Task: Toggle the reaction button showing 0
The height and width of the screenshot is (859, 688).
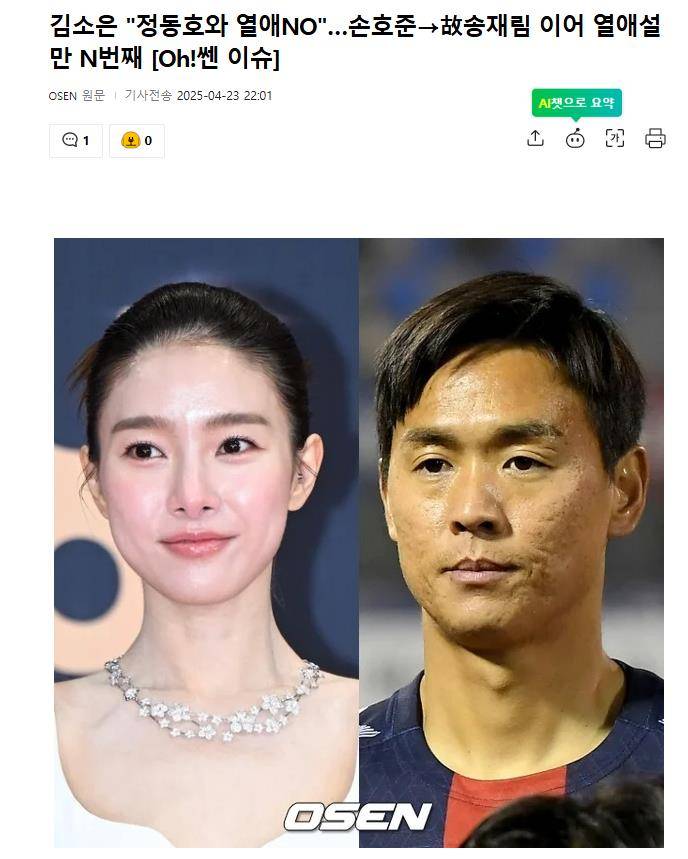Action: (x=137, y=141)
